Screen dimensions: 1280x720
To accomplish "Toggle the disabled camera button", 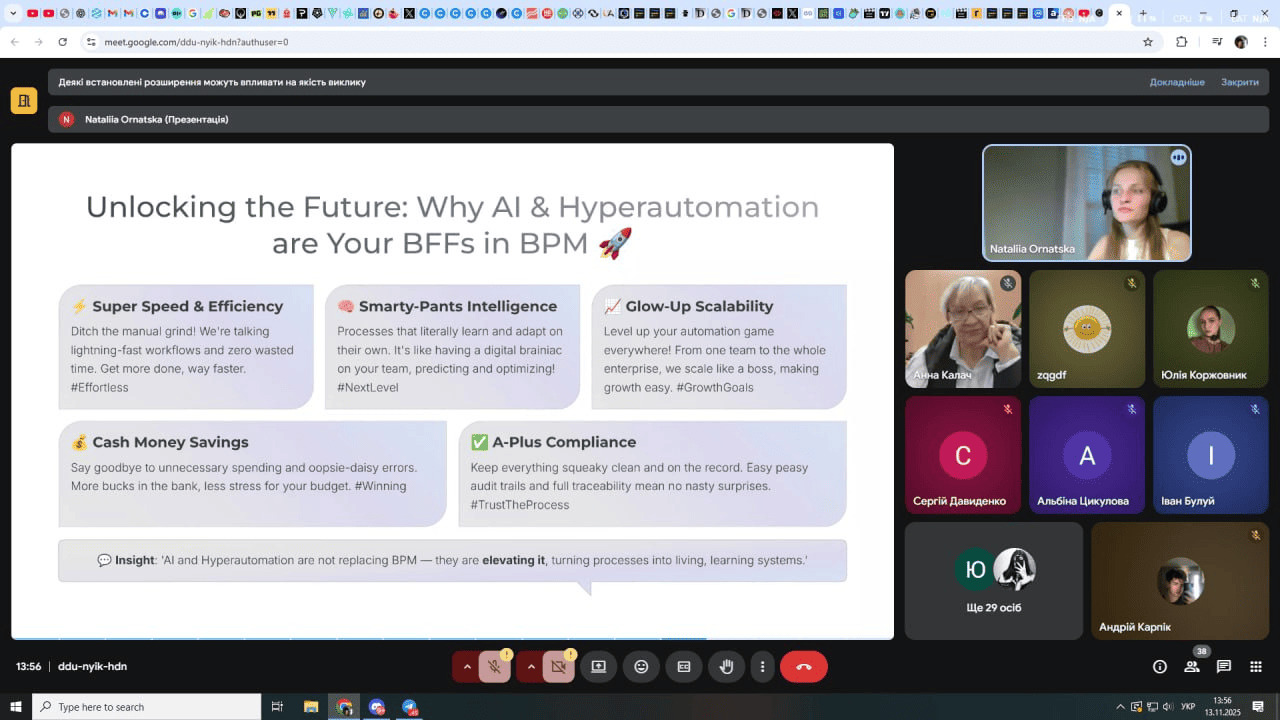I will tap(558, 667).
